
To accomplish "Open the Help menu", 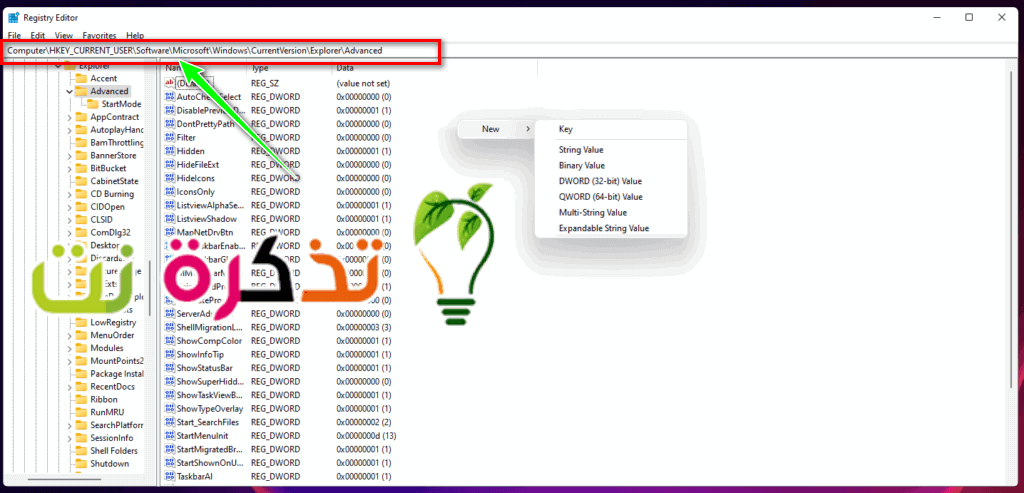I will point(135,35).
